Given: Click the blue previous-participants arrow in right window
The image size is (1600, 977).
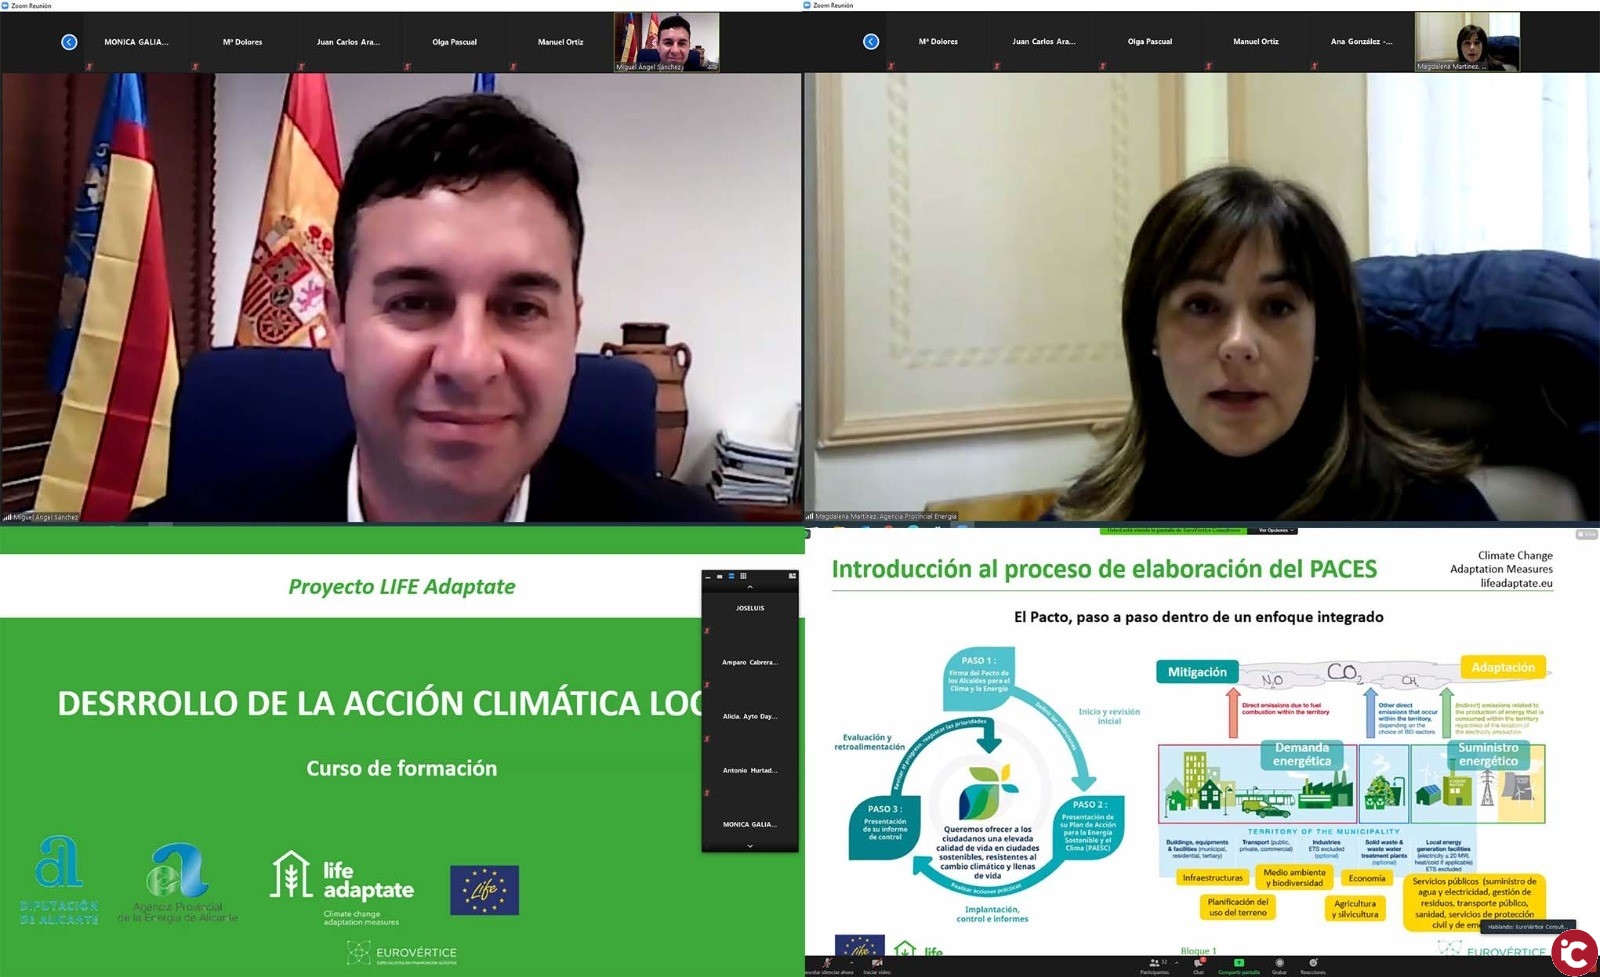Looking at the screenshot, I should coord(871,42).
